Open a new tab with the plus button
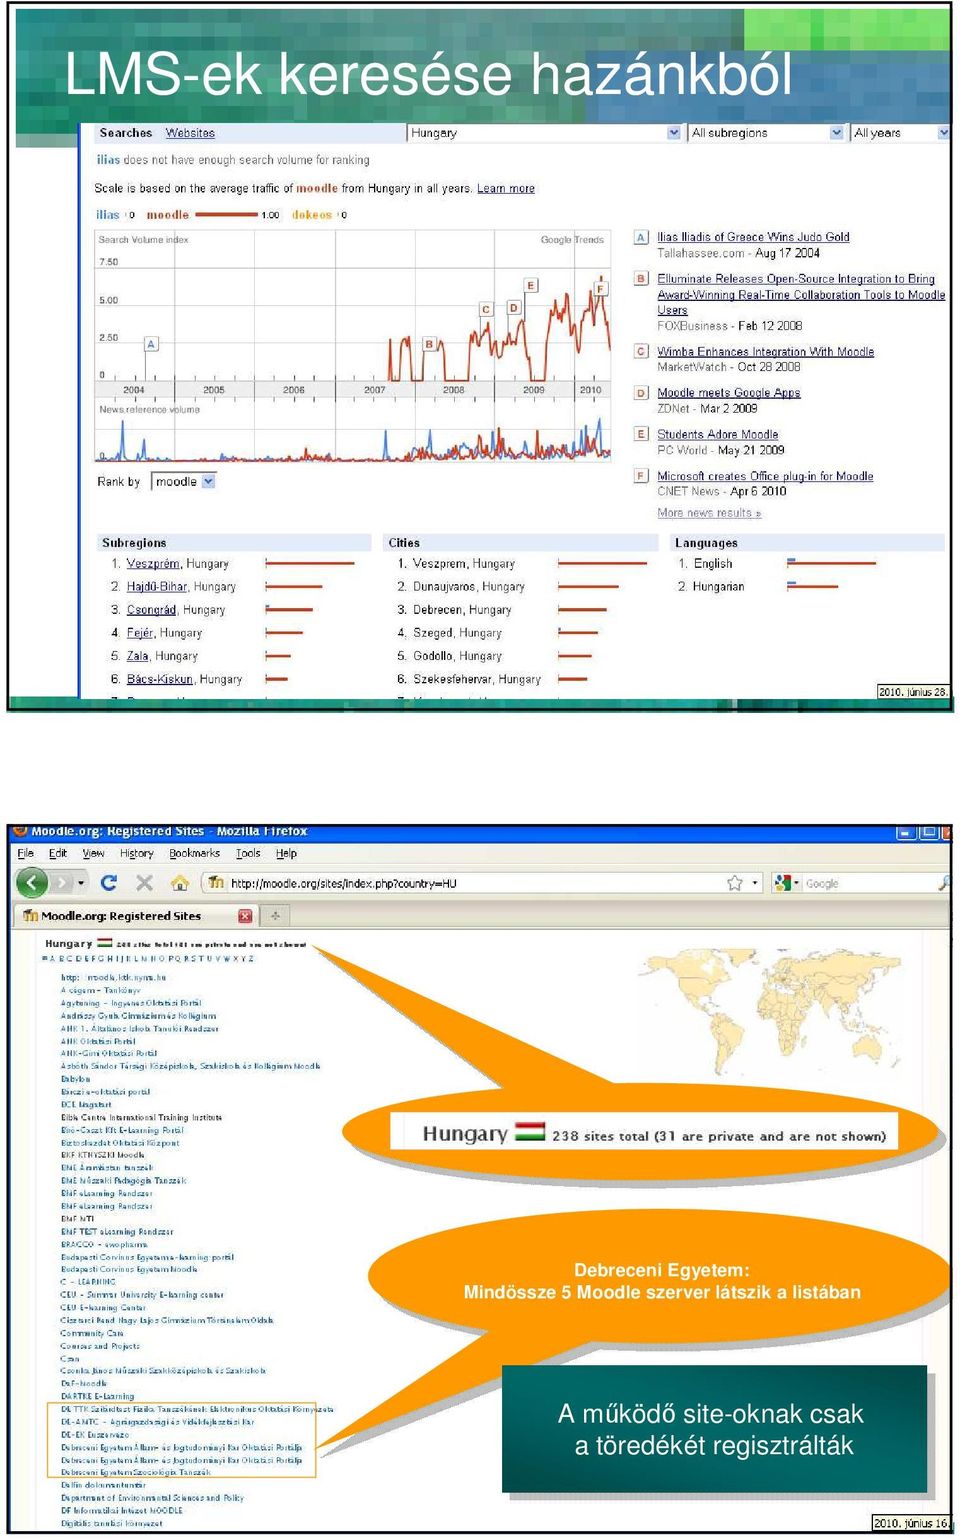This screenshot has width=960, height=1540. pyautogui.click(x=275, y=915)
